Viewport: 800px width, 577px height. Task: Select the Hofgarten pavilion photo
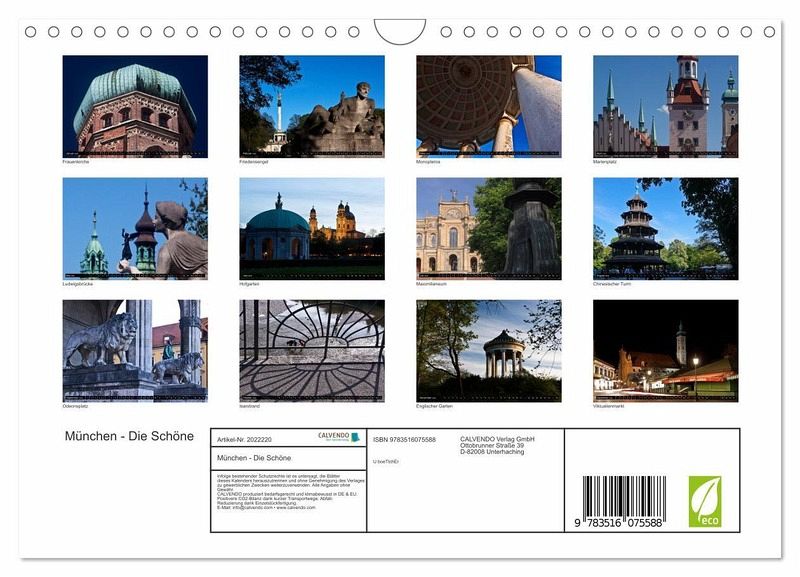[x=311, y=228]
